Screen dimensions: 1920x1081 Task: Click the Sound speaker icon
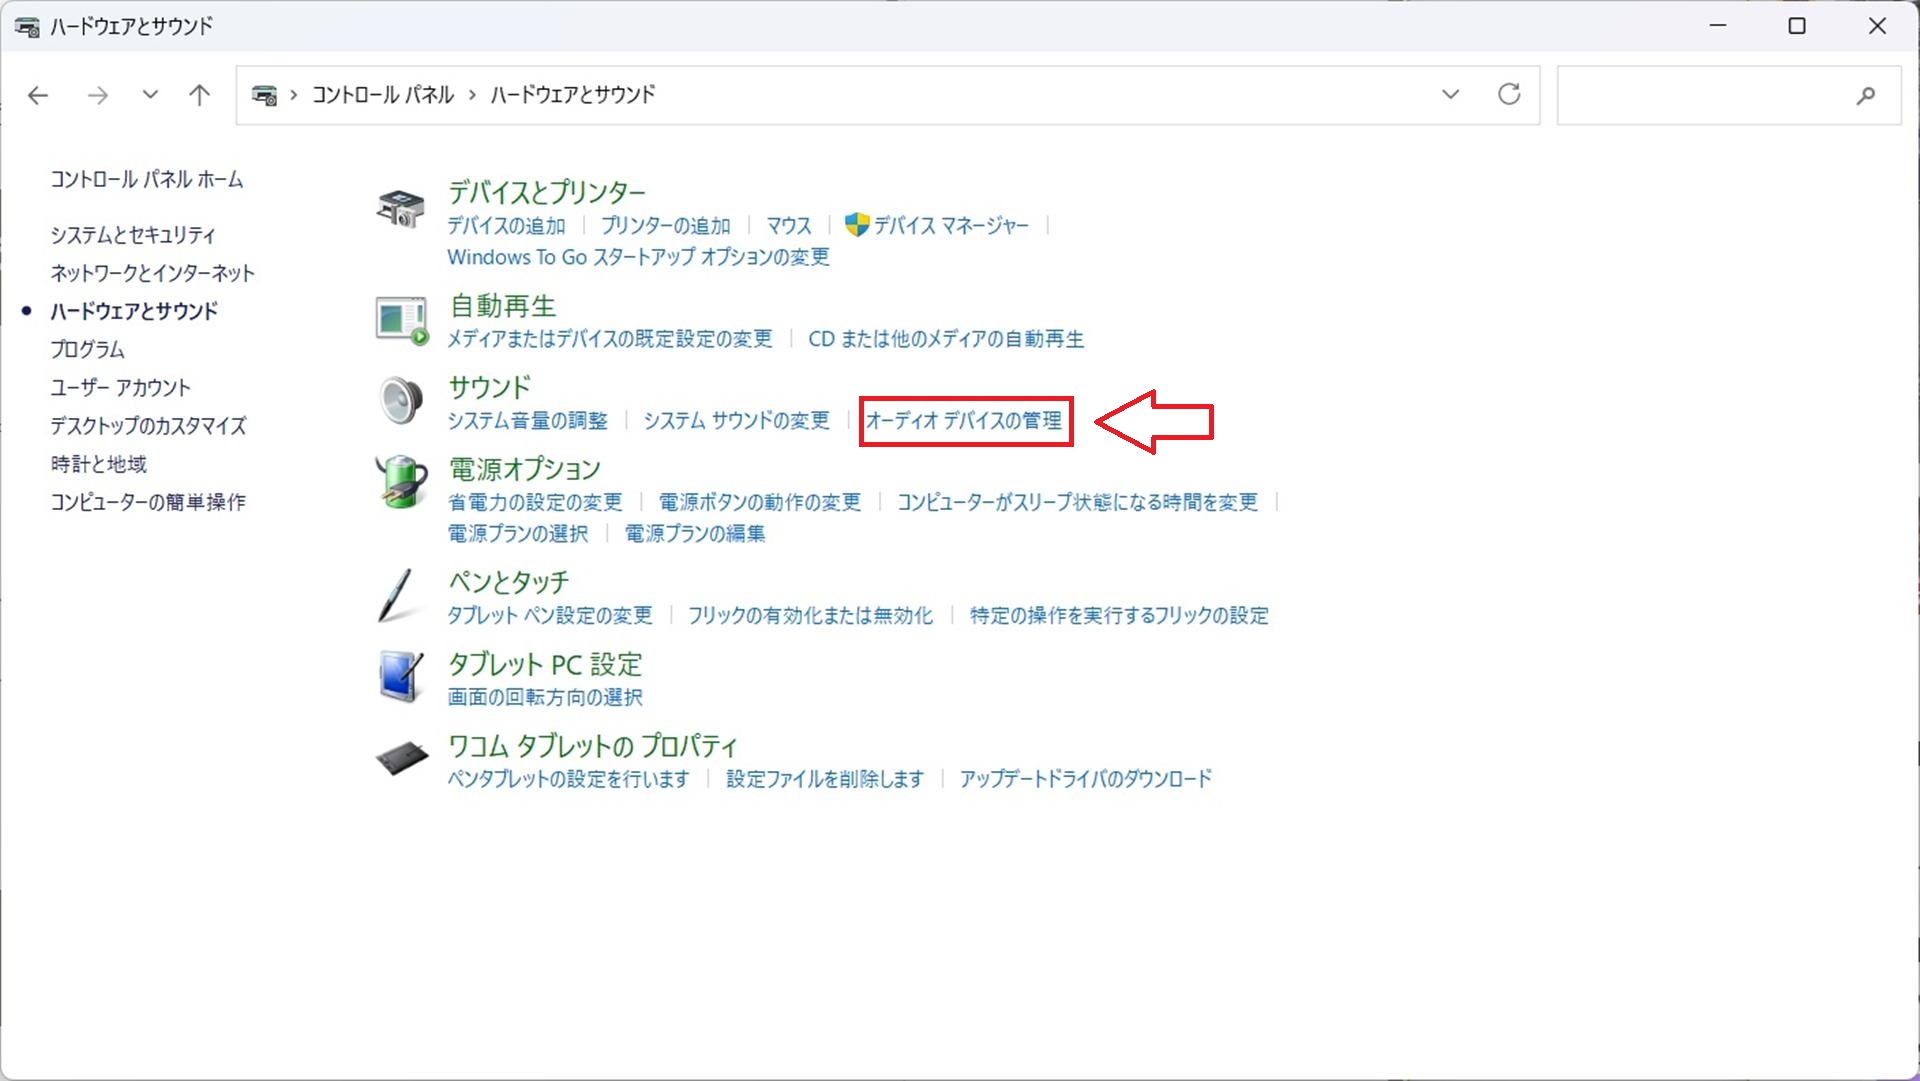[x=401, y=400]
